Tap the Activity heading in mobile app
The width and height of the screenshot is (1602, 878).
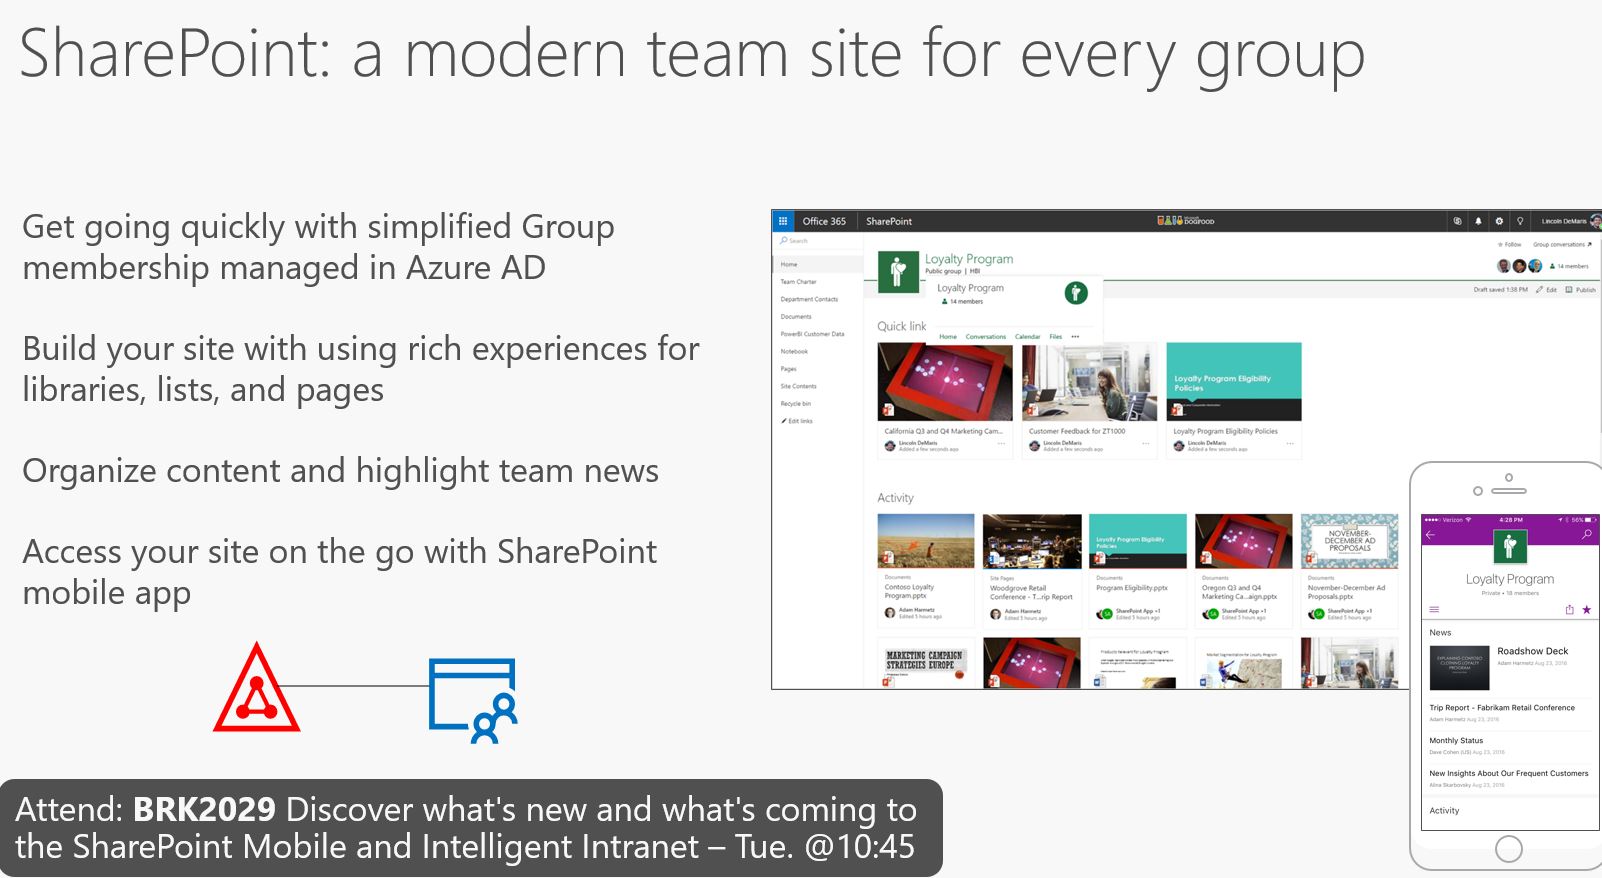[x=1444, y=811]
